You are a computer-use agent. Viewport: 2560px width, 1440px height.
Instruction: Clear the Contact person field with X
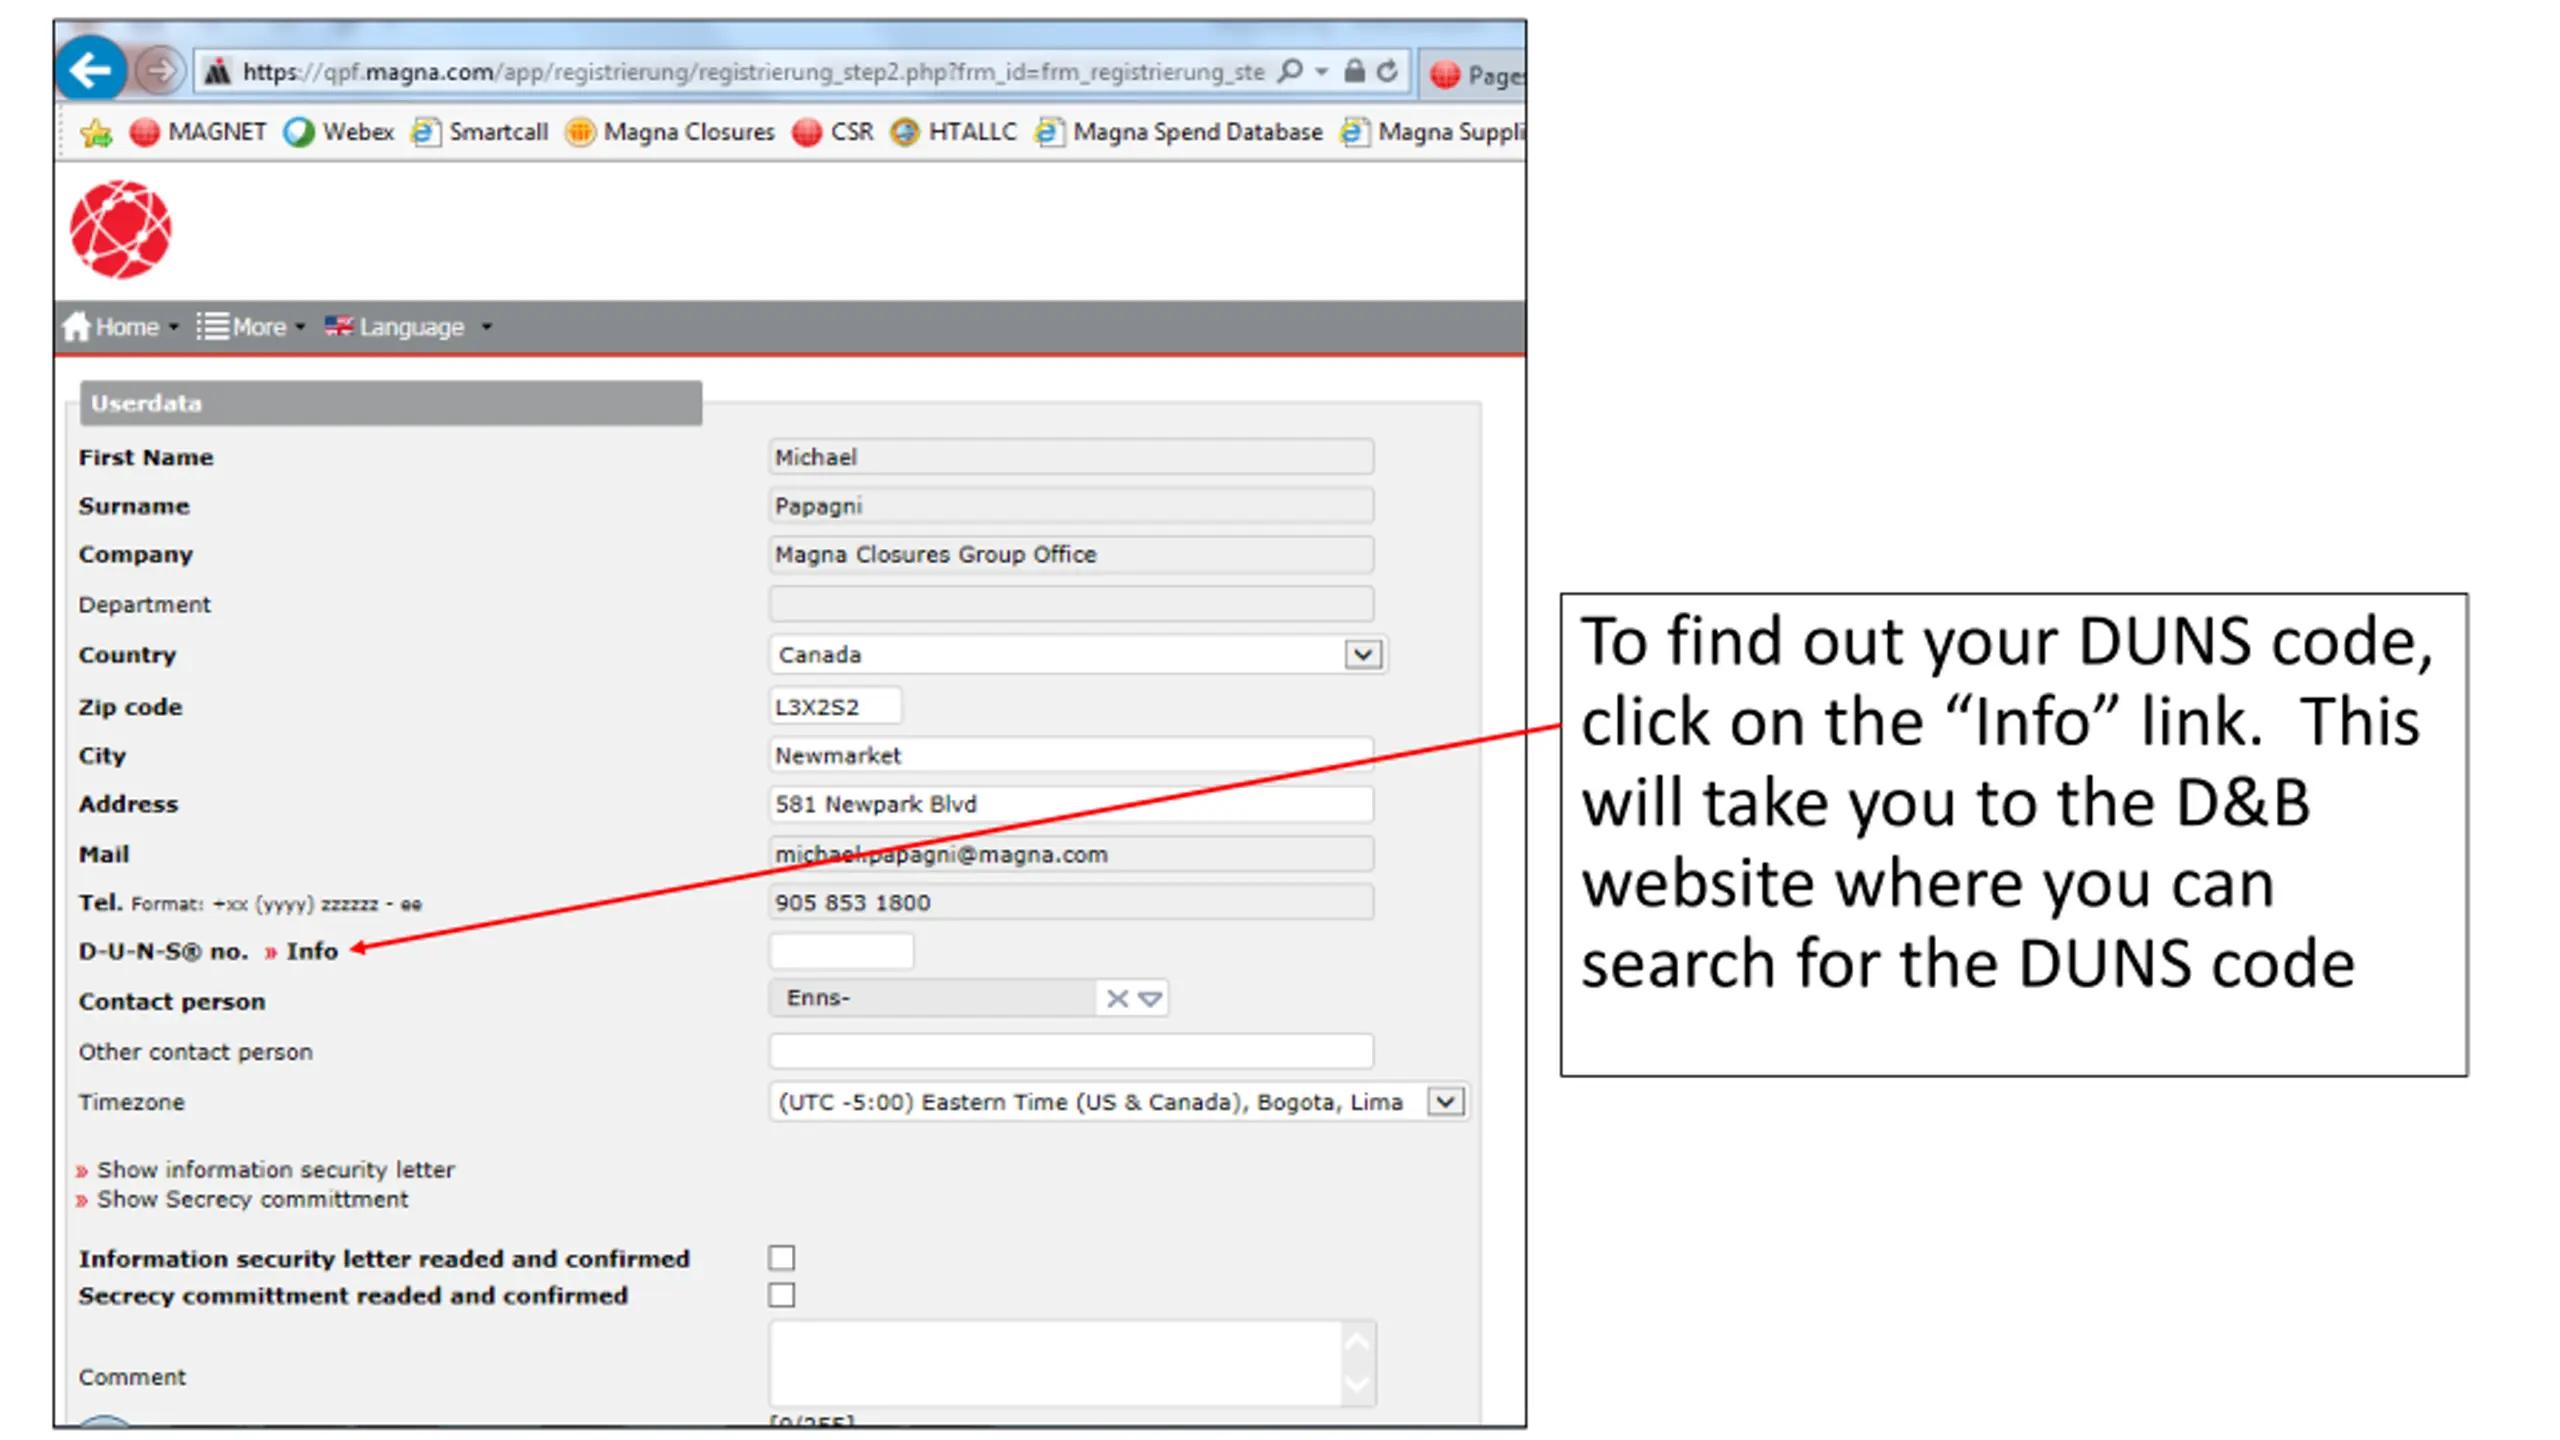1117,998
